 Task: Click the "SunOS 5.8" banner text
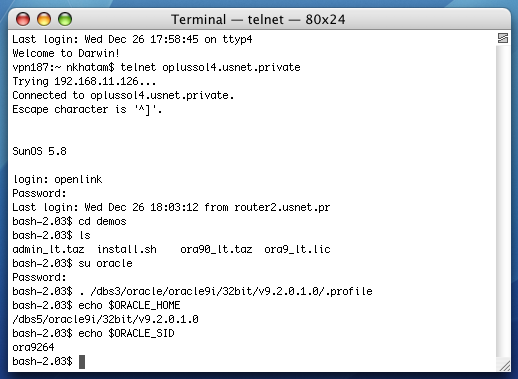click(x=39, y=151)
